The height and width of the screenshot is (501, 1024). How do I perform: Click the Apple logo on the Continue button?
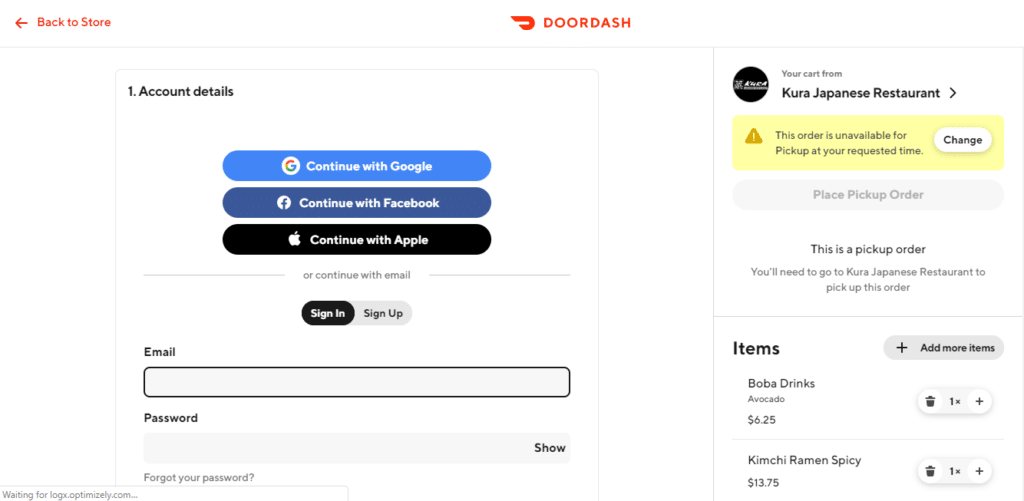[295, 239]
